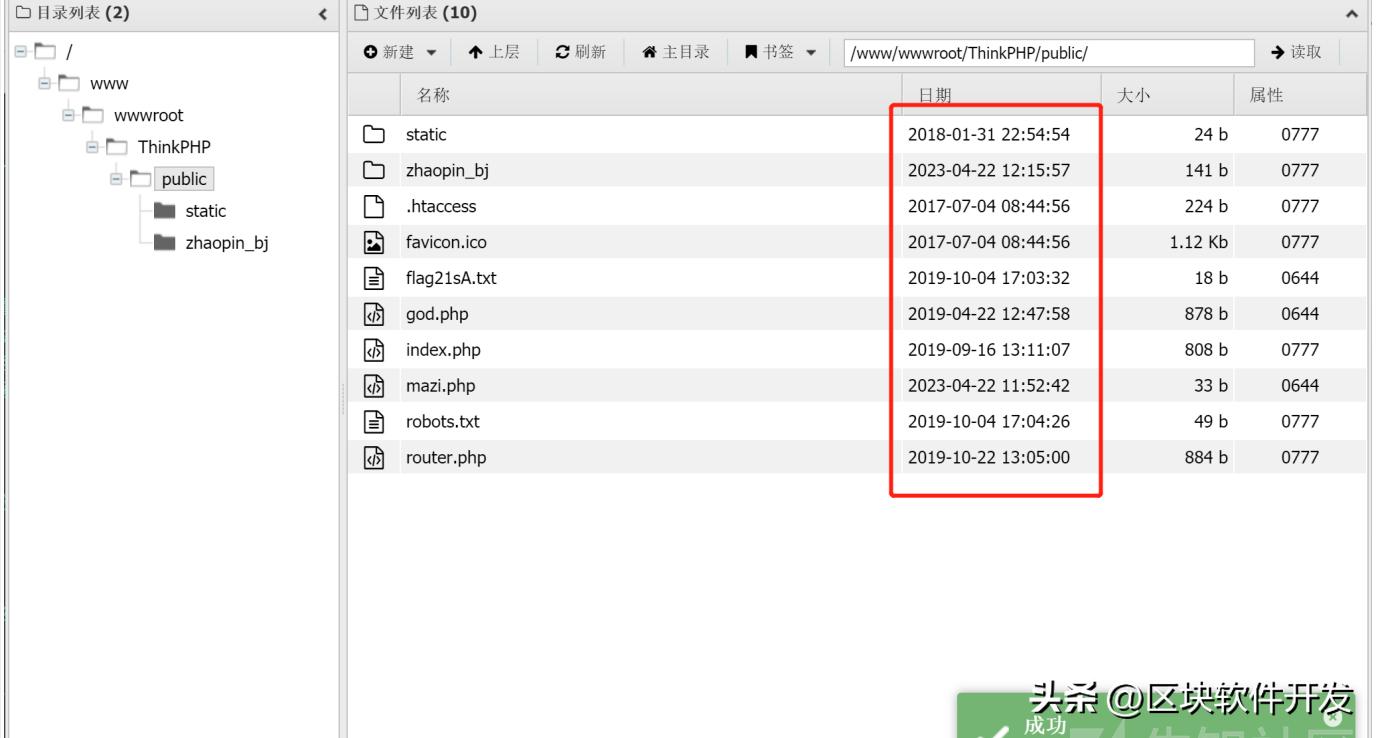Click the mazi.php code file icon
Viewport: 1376px width, 738px height.
click(373, 386)
